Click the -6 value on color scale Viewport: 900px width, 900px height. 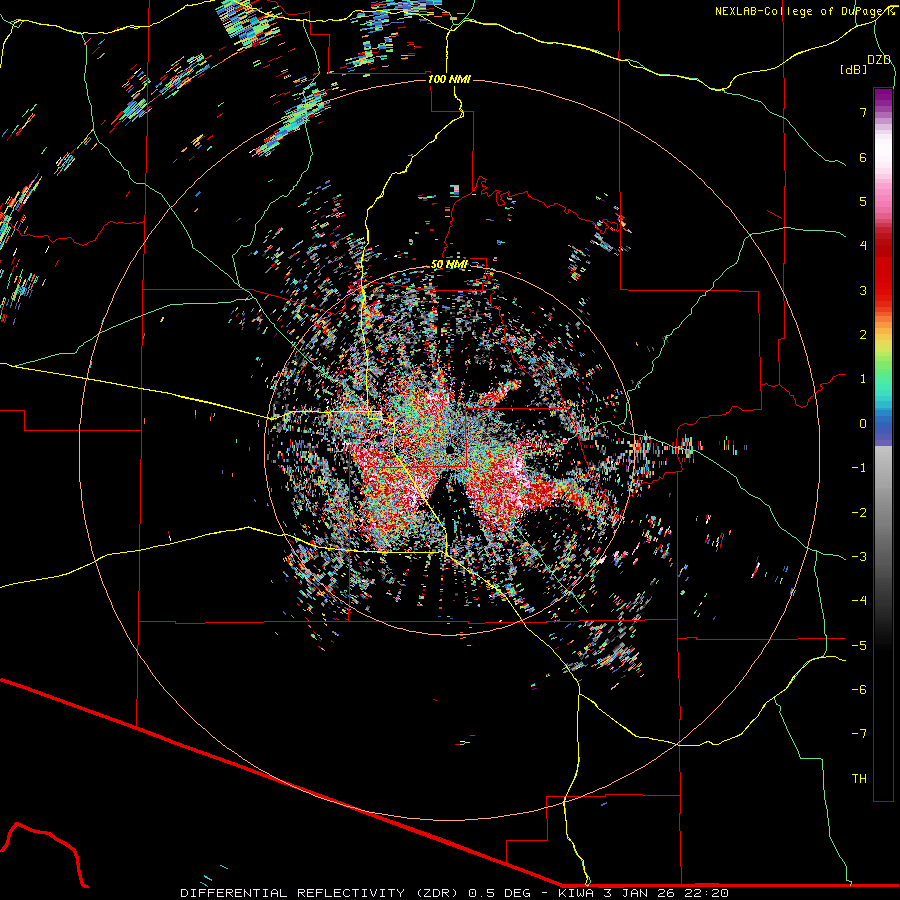[859, 689]
